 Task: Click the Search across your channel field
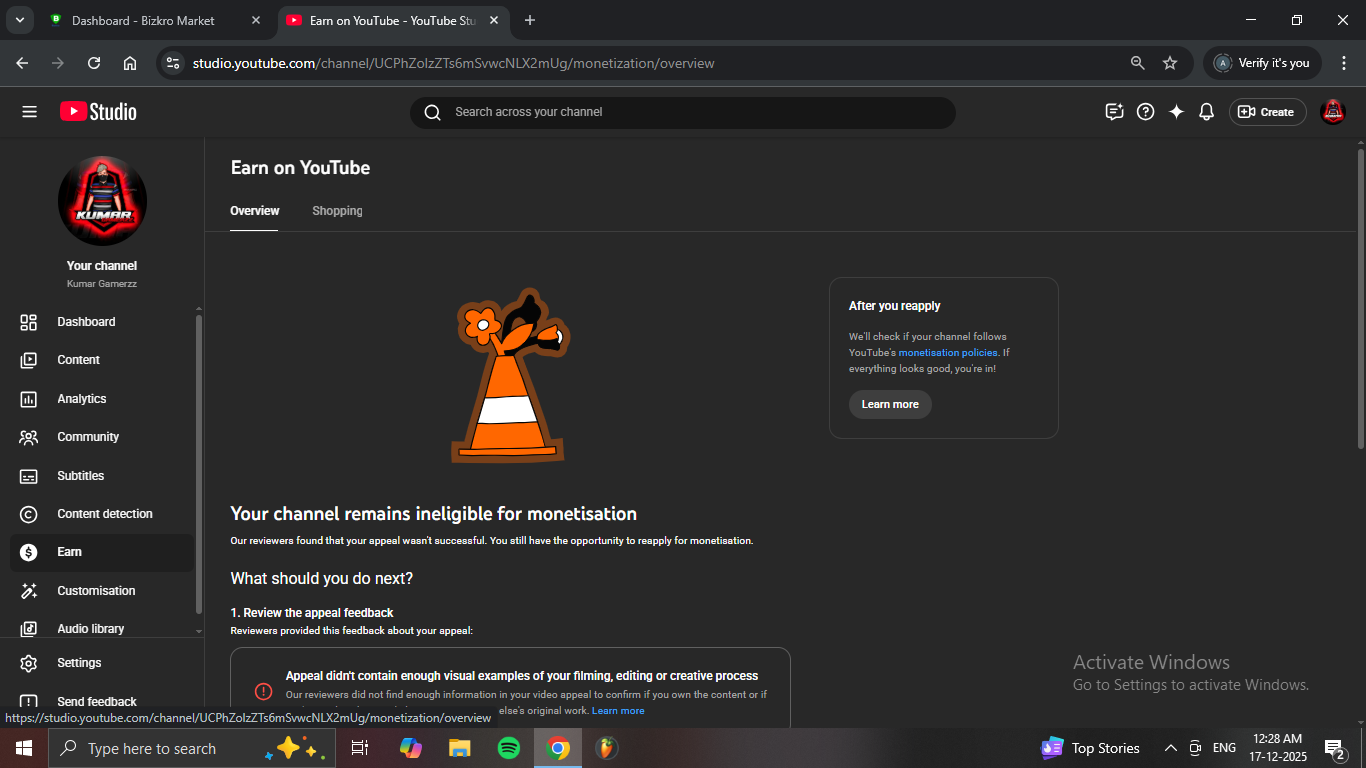pos(682,112)
